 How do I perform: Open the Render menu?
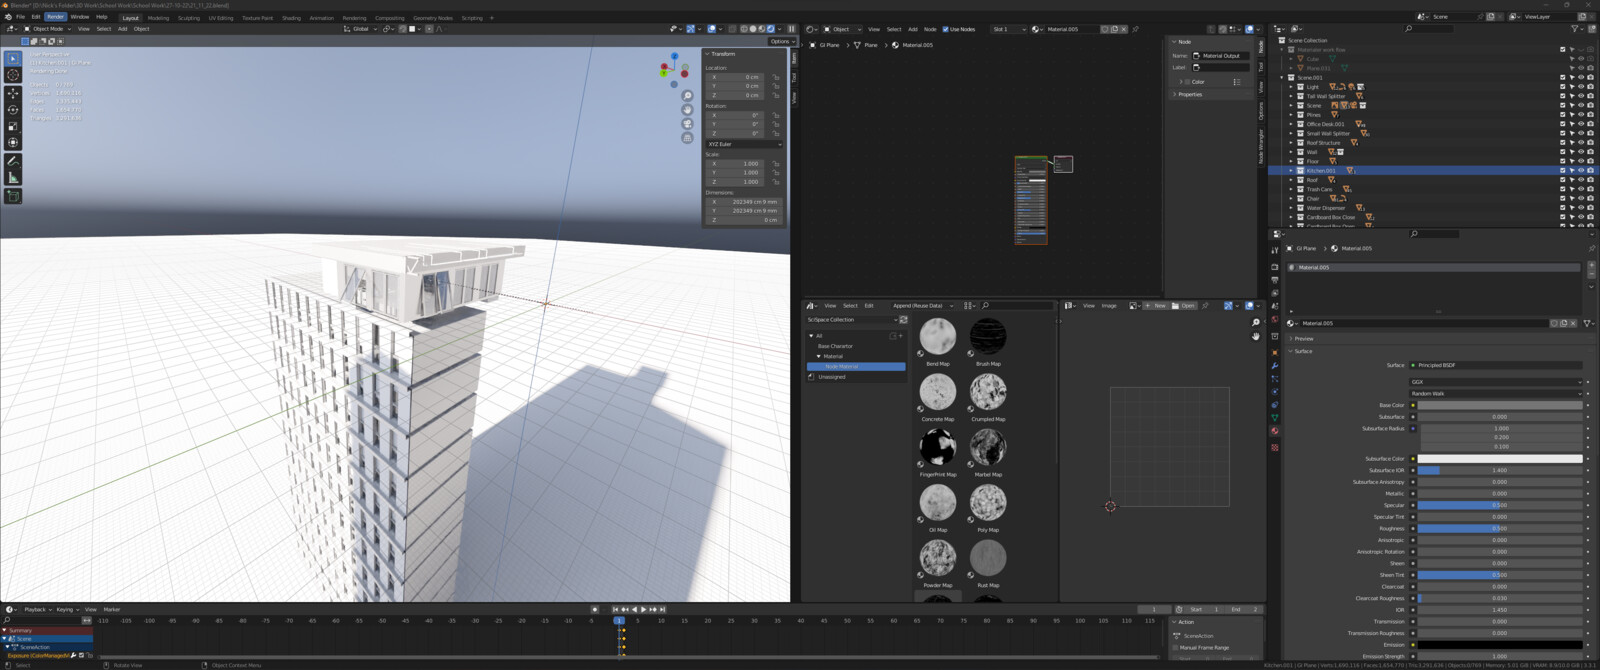click(x=55, y=17)
